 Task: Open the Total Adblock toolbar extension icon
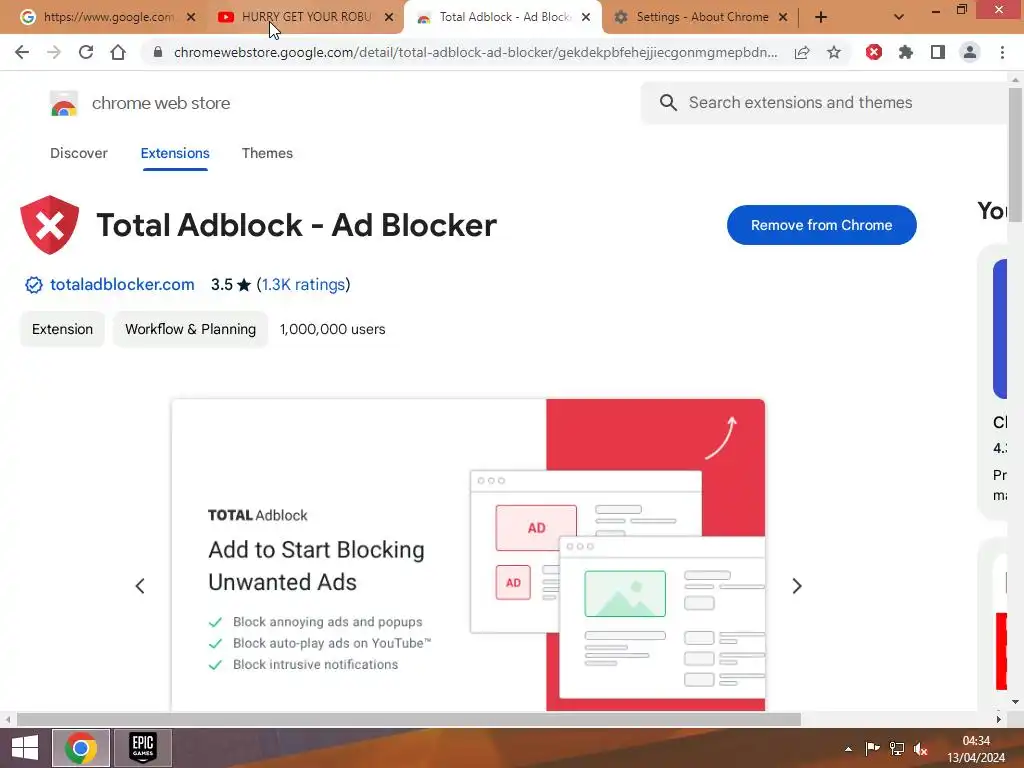pos(874,52)
